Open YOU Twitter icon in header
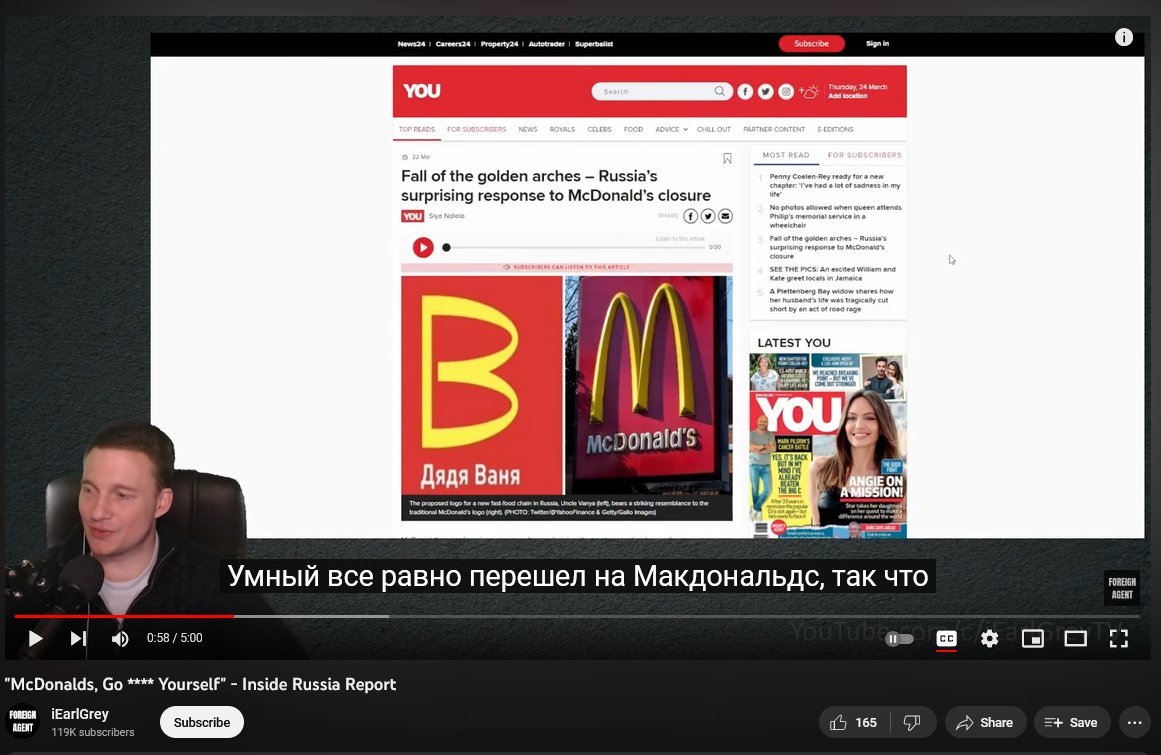 click(766, 91)
